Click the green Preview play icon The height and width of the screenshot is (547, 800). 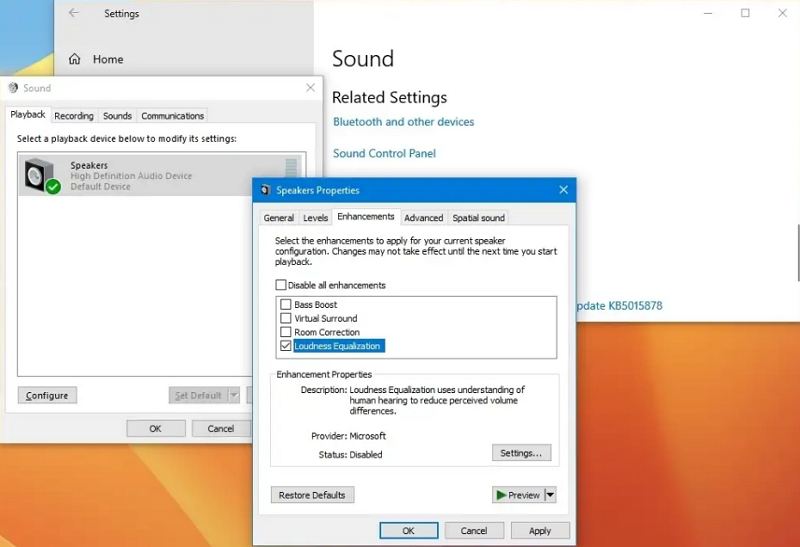[501, 495]
